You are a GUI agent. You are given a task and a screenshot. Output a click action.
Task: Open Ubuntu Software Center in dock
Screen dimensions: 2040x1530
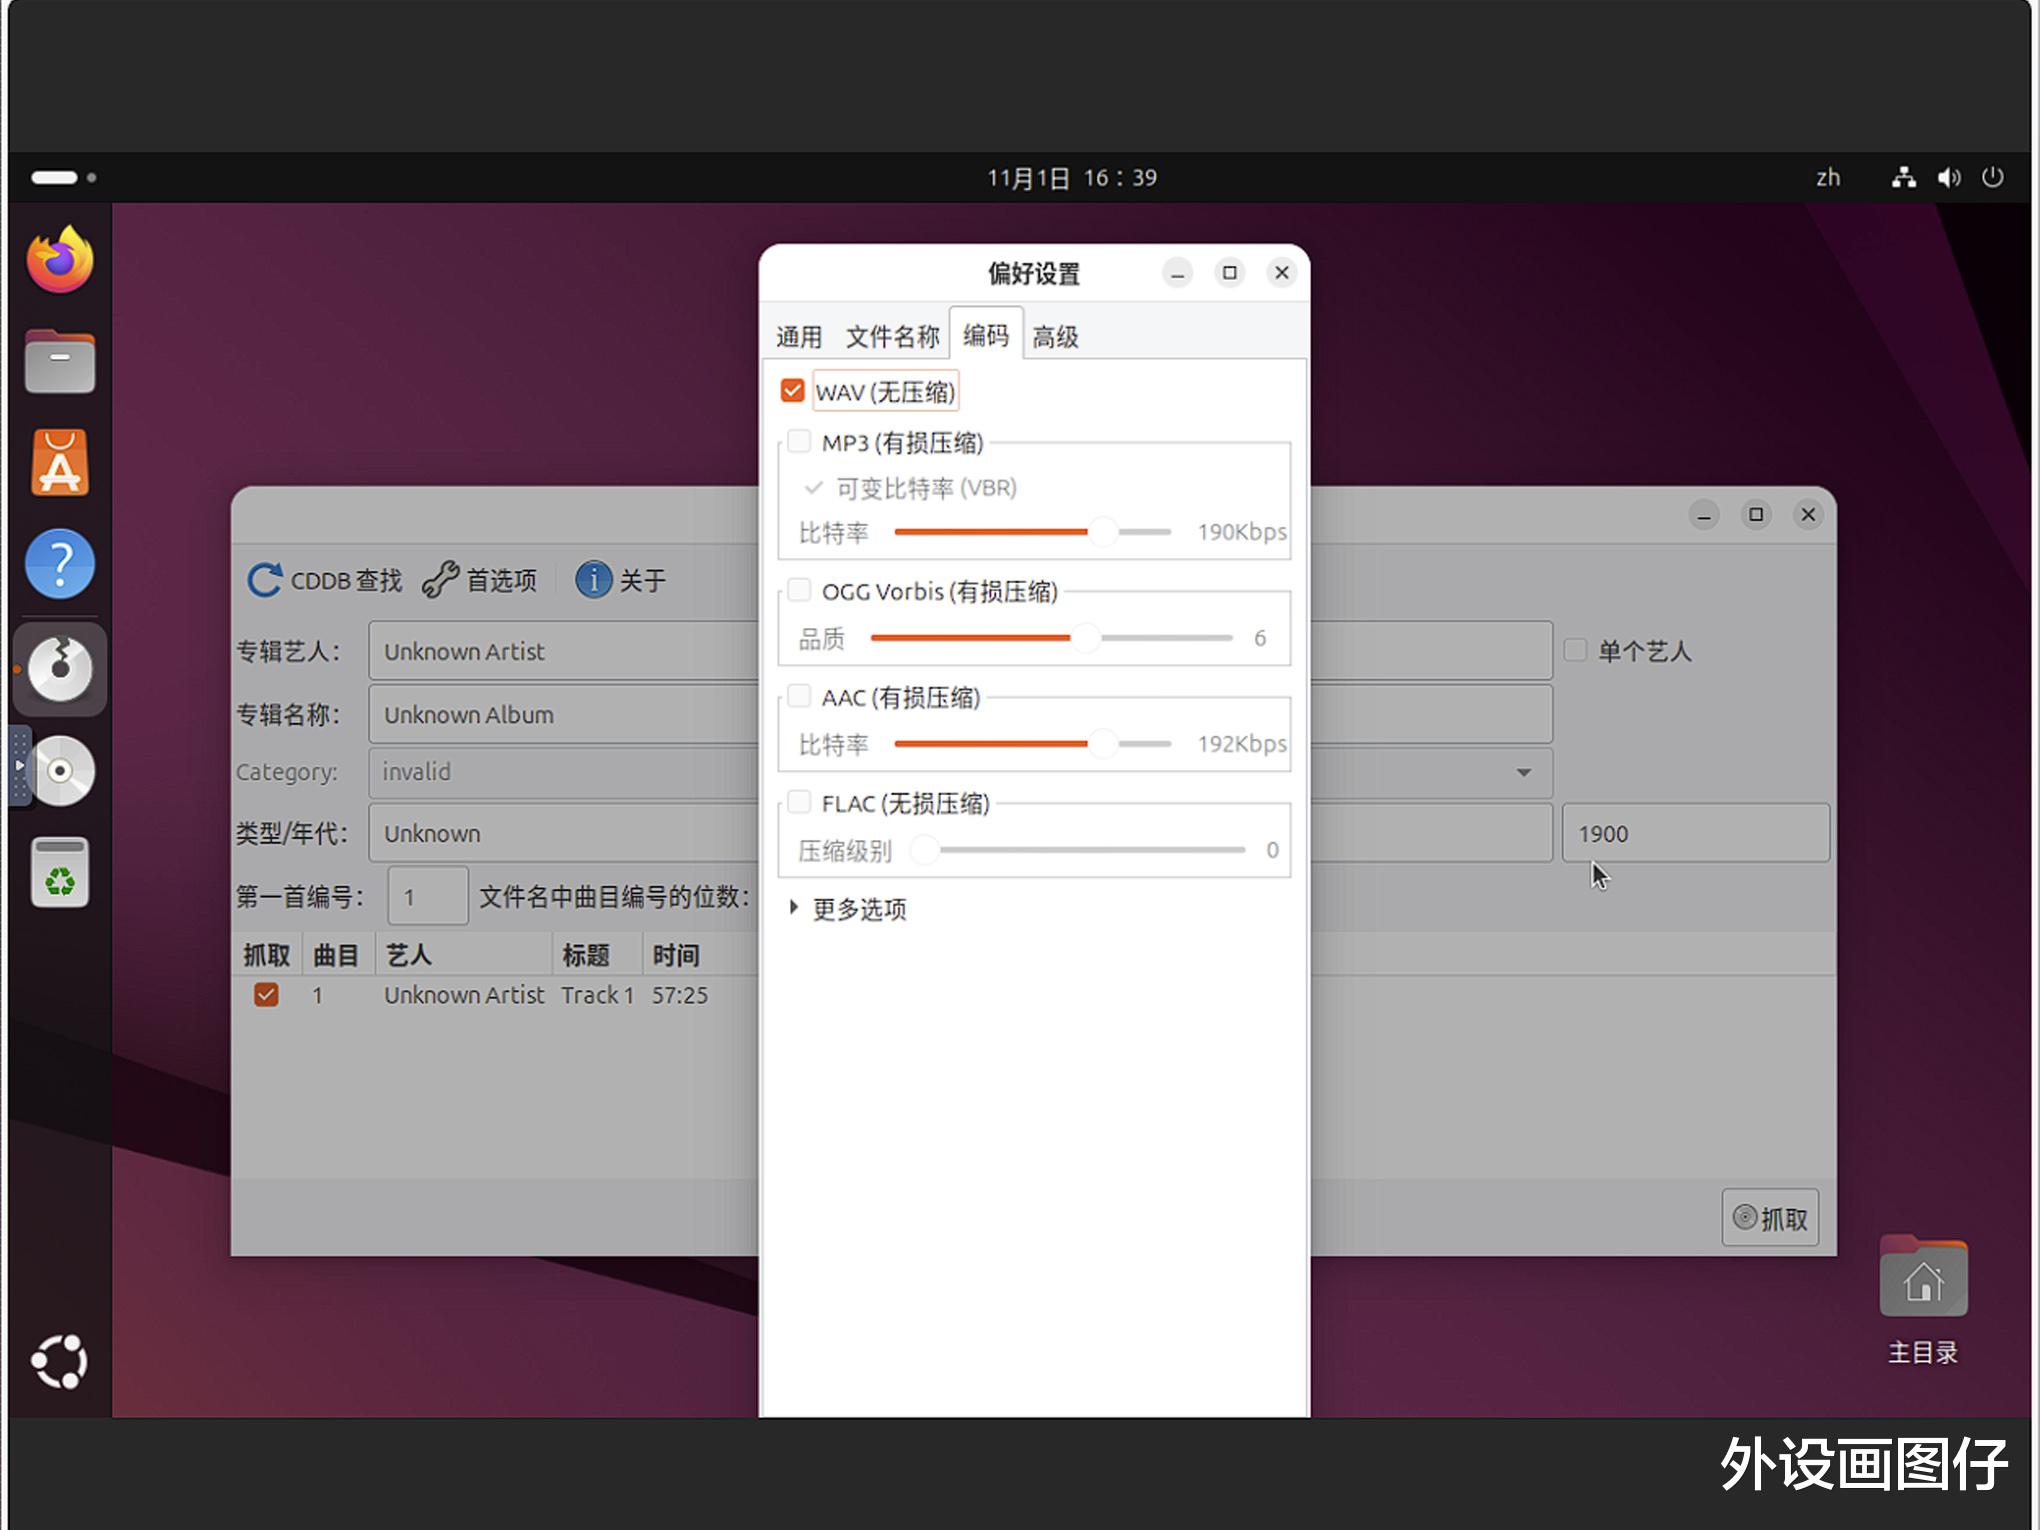(60, 464)
